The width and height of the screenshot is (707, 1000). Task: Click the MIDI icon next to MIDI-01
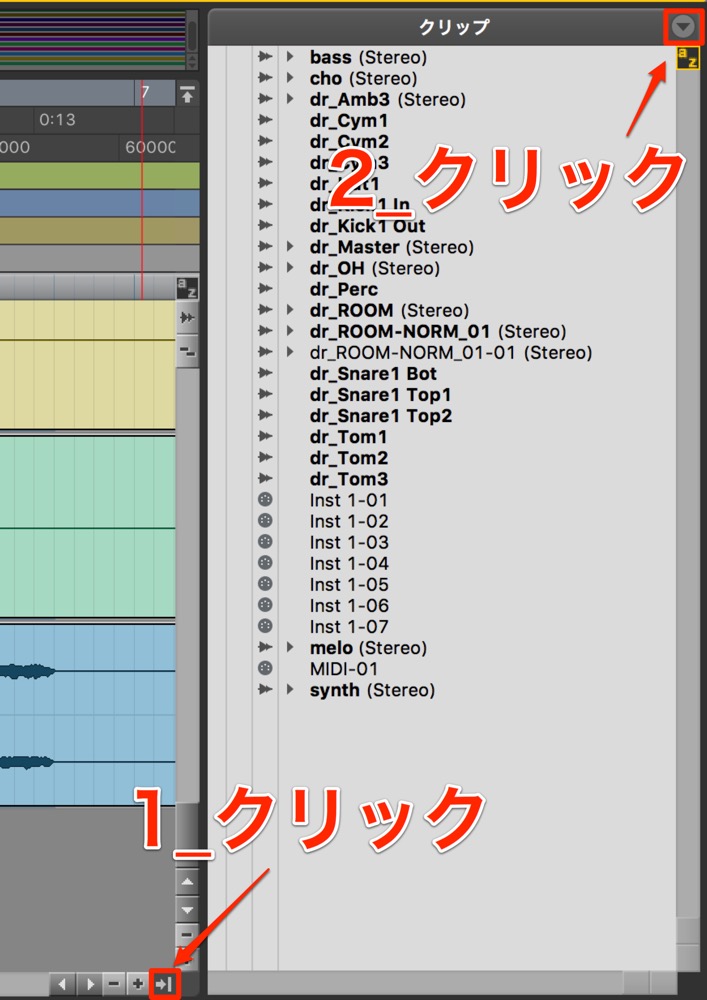[265, 668]
